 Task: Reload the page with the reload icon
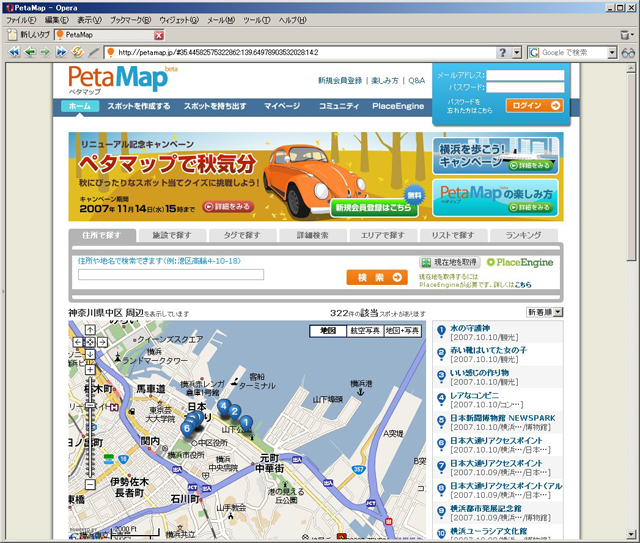pos(77,52)
